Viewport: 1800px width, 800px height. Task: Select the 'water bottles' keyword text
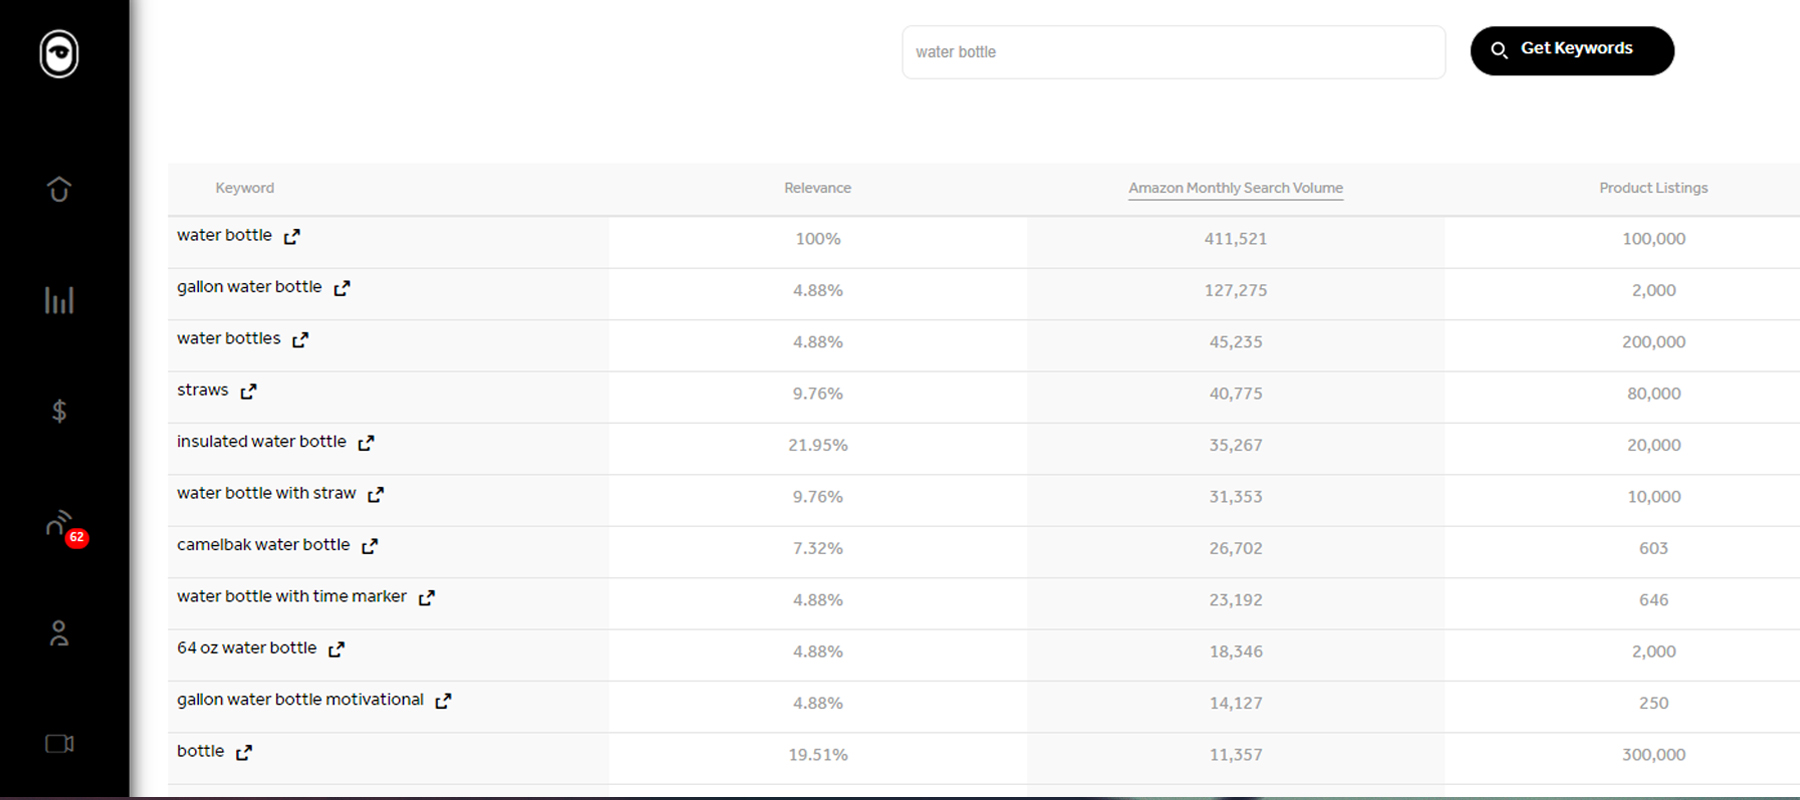tap(229, 338)
